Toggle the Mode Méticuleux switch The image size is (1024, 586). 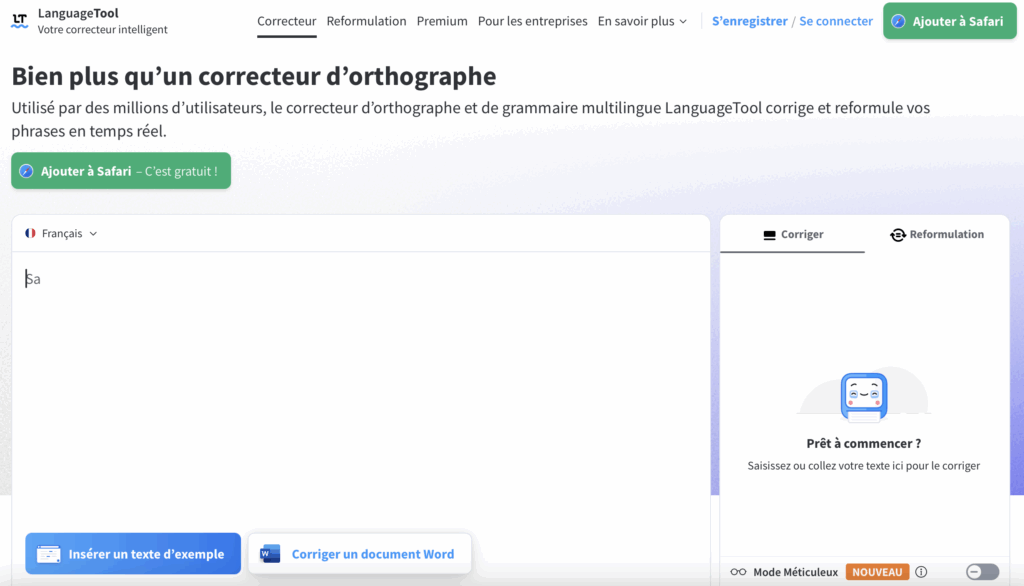pos(982,572)
